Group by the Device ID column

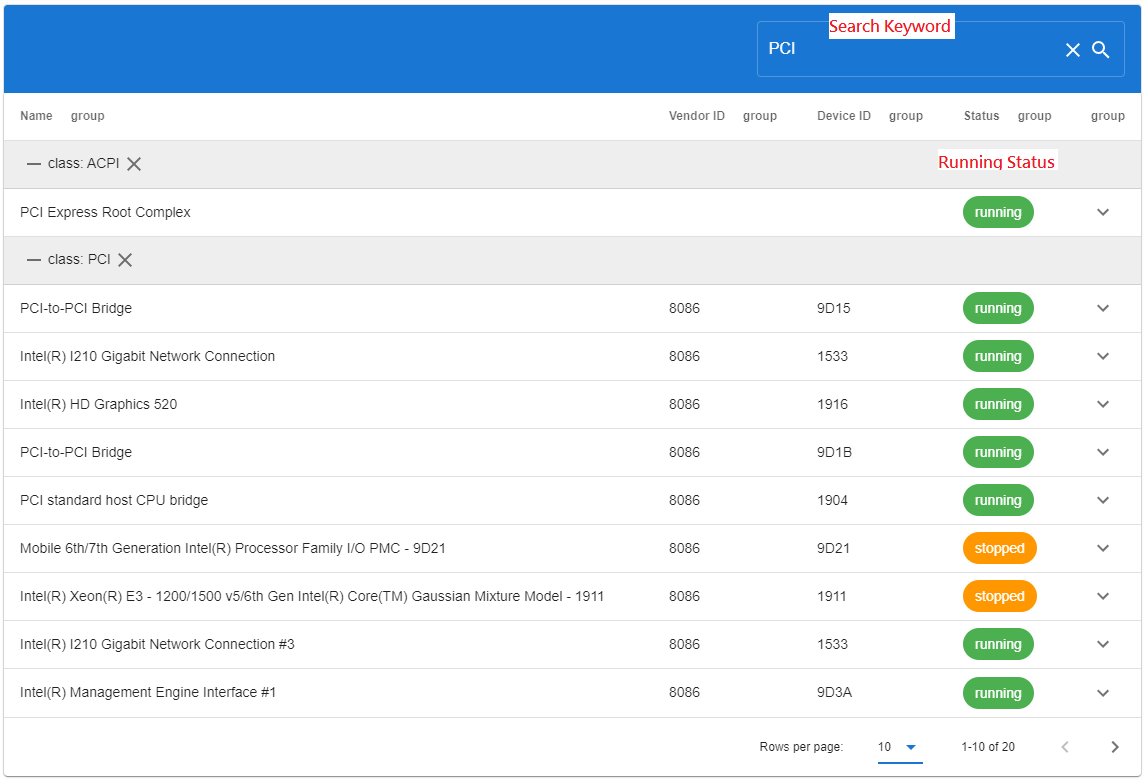click(x=905, y=116)
